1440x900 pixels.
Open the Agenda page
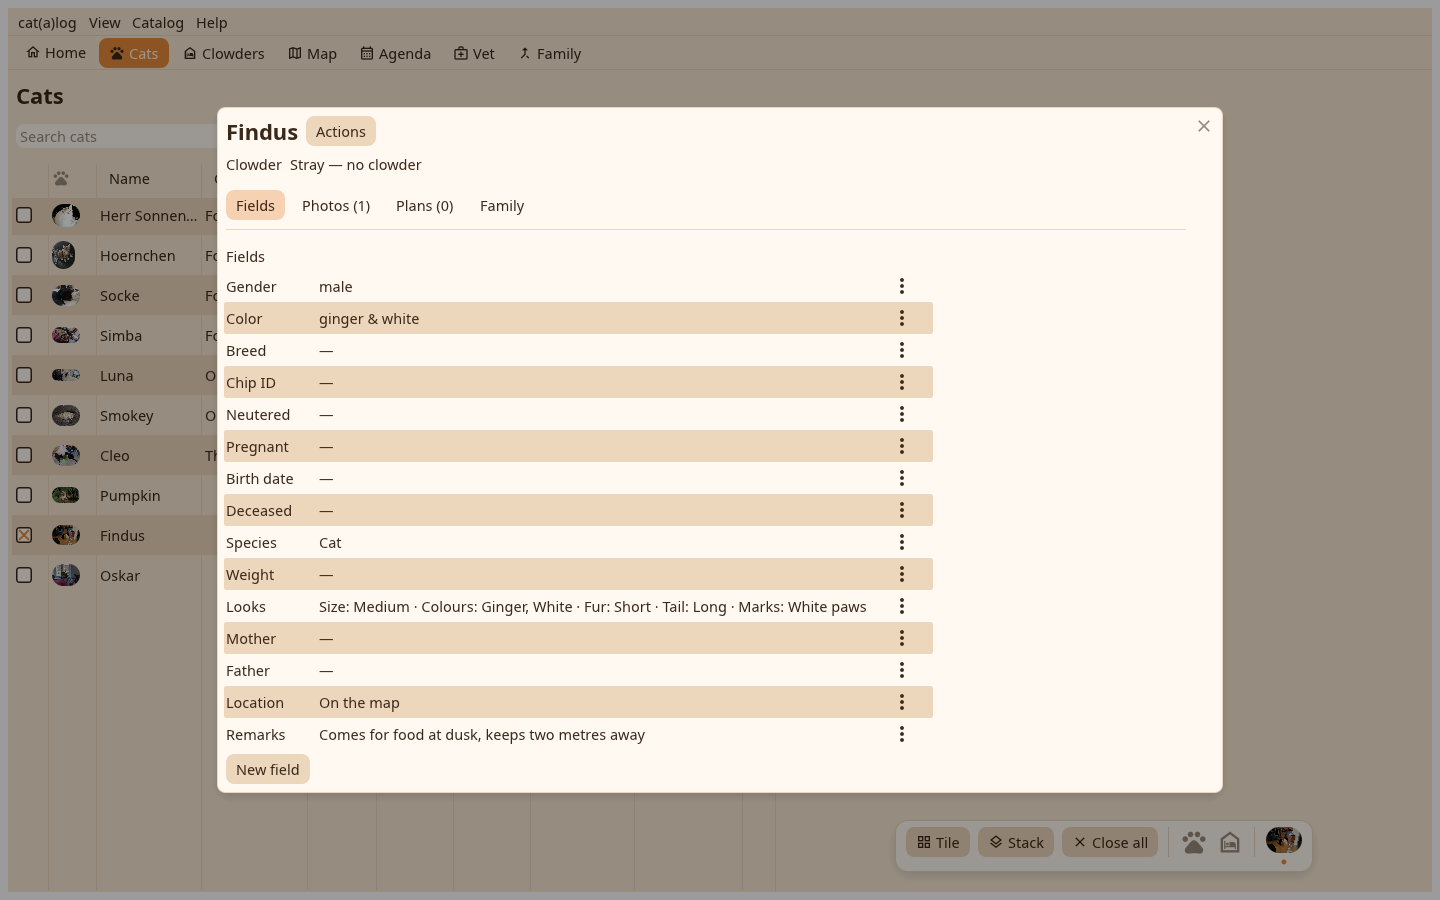396,54
